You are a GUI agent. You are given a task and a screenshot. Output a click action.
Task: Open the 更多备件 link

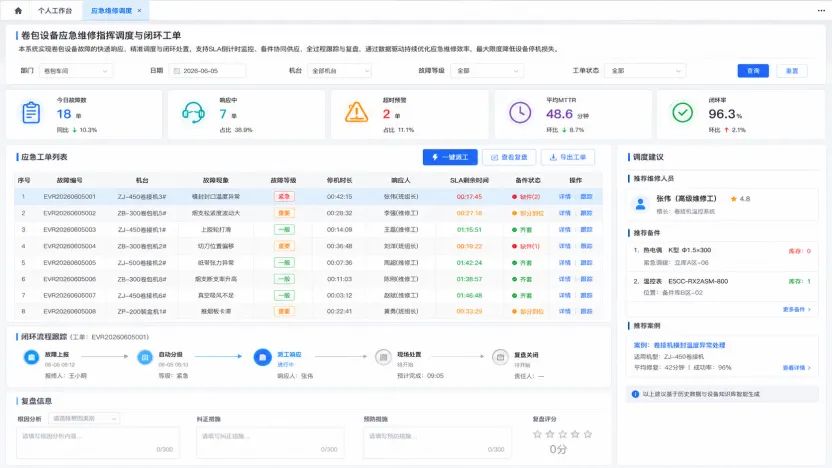[x=796, y=309]
